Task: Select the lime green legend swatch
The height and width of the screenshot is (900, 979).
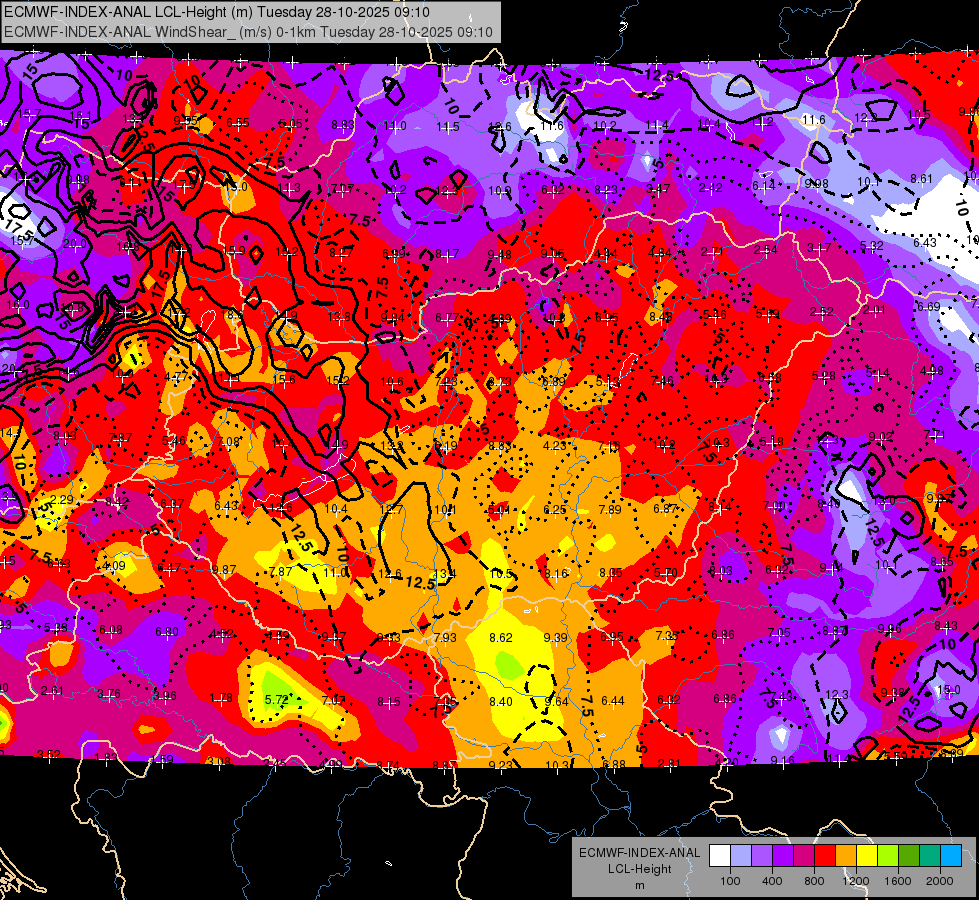Action: [x=888, y=856]
